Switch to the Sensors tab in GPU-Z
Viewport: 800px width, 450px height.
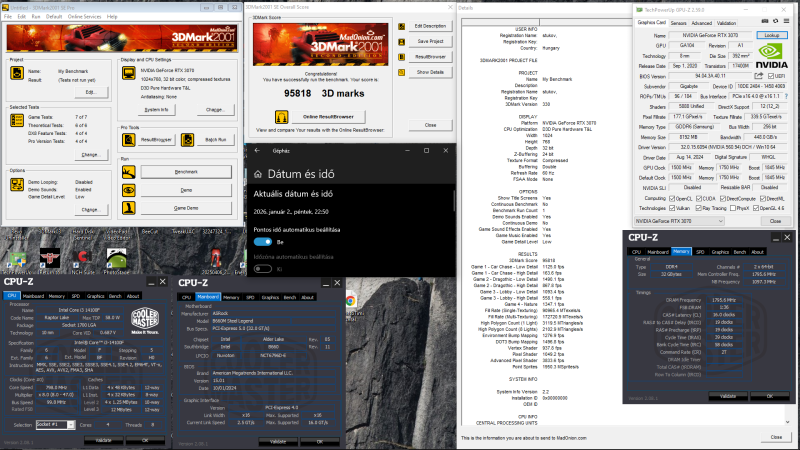click(x=678, y=23)
